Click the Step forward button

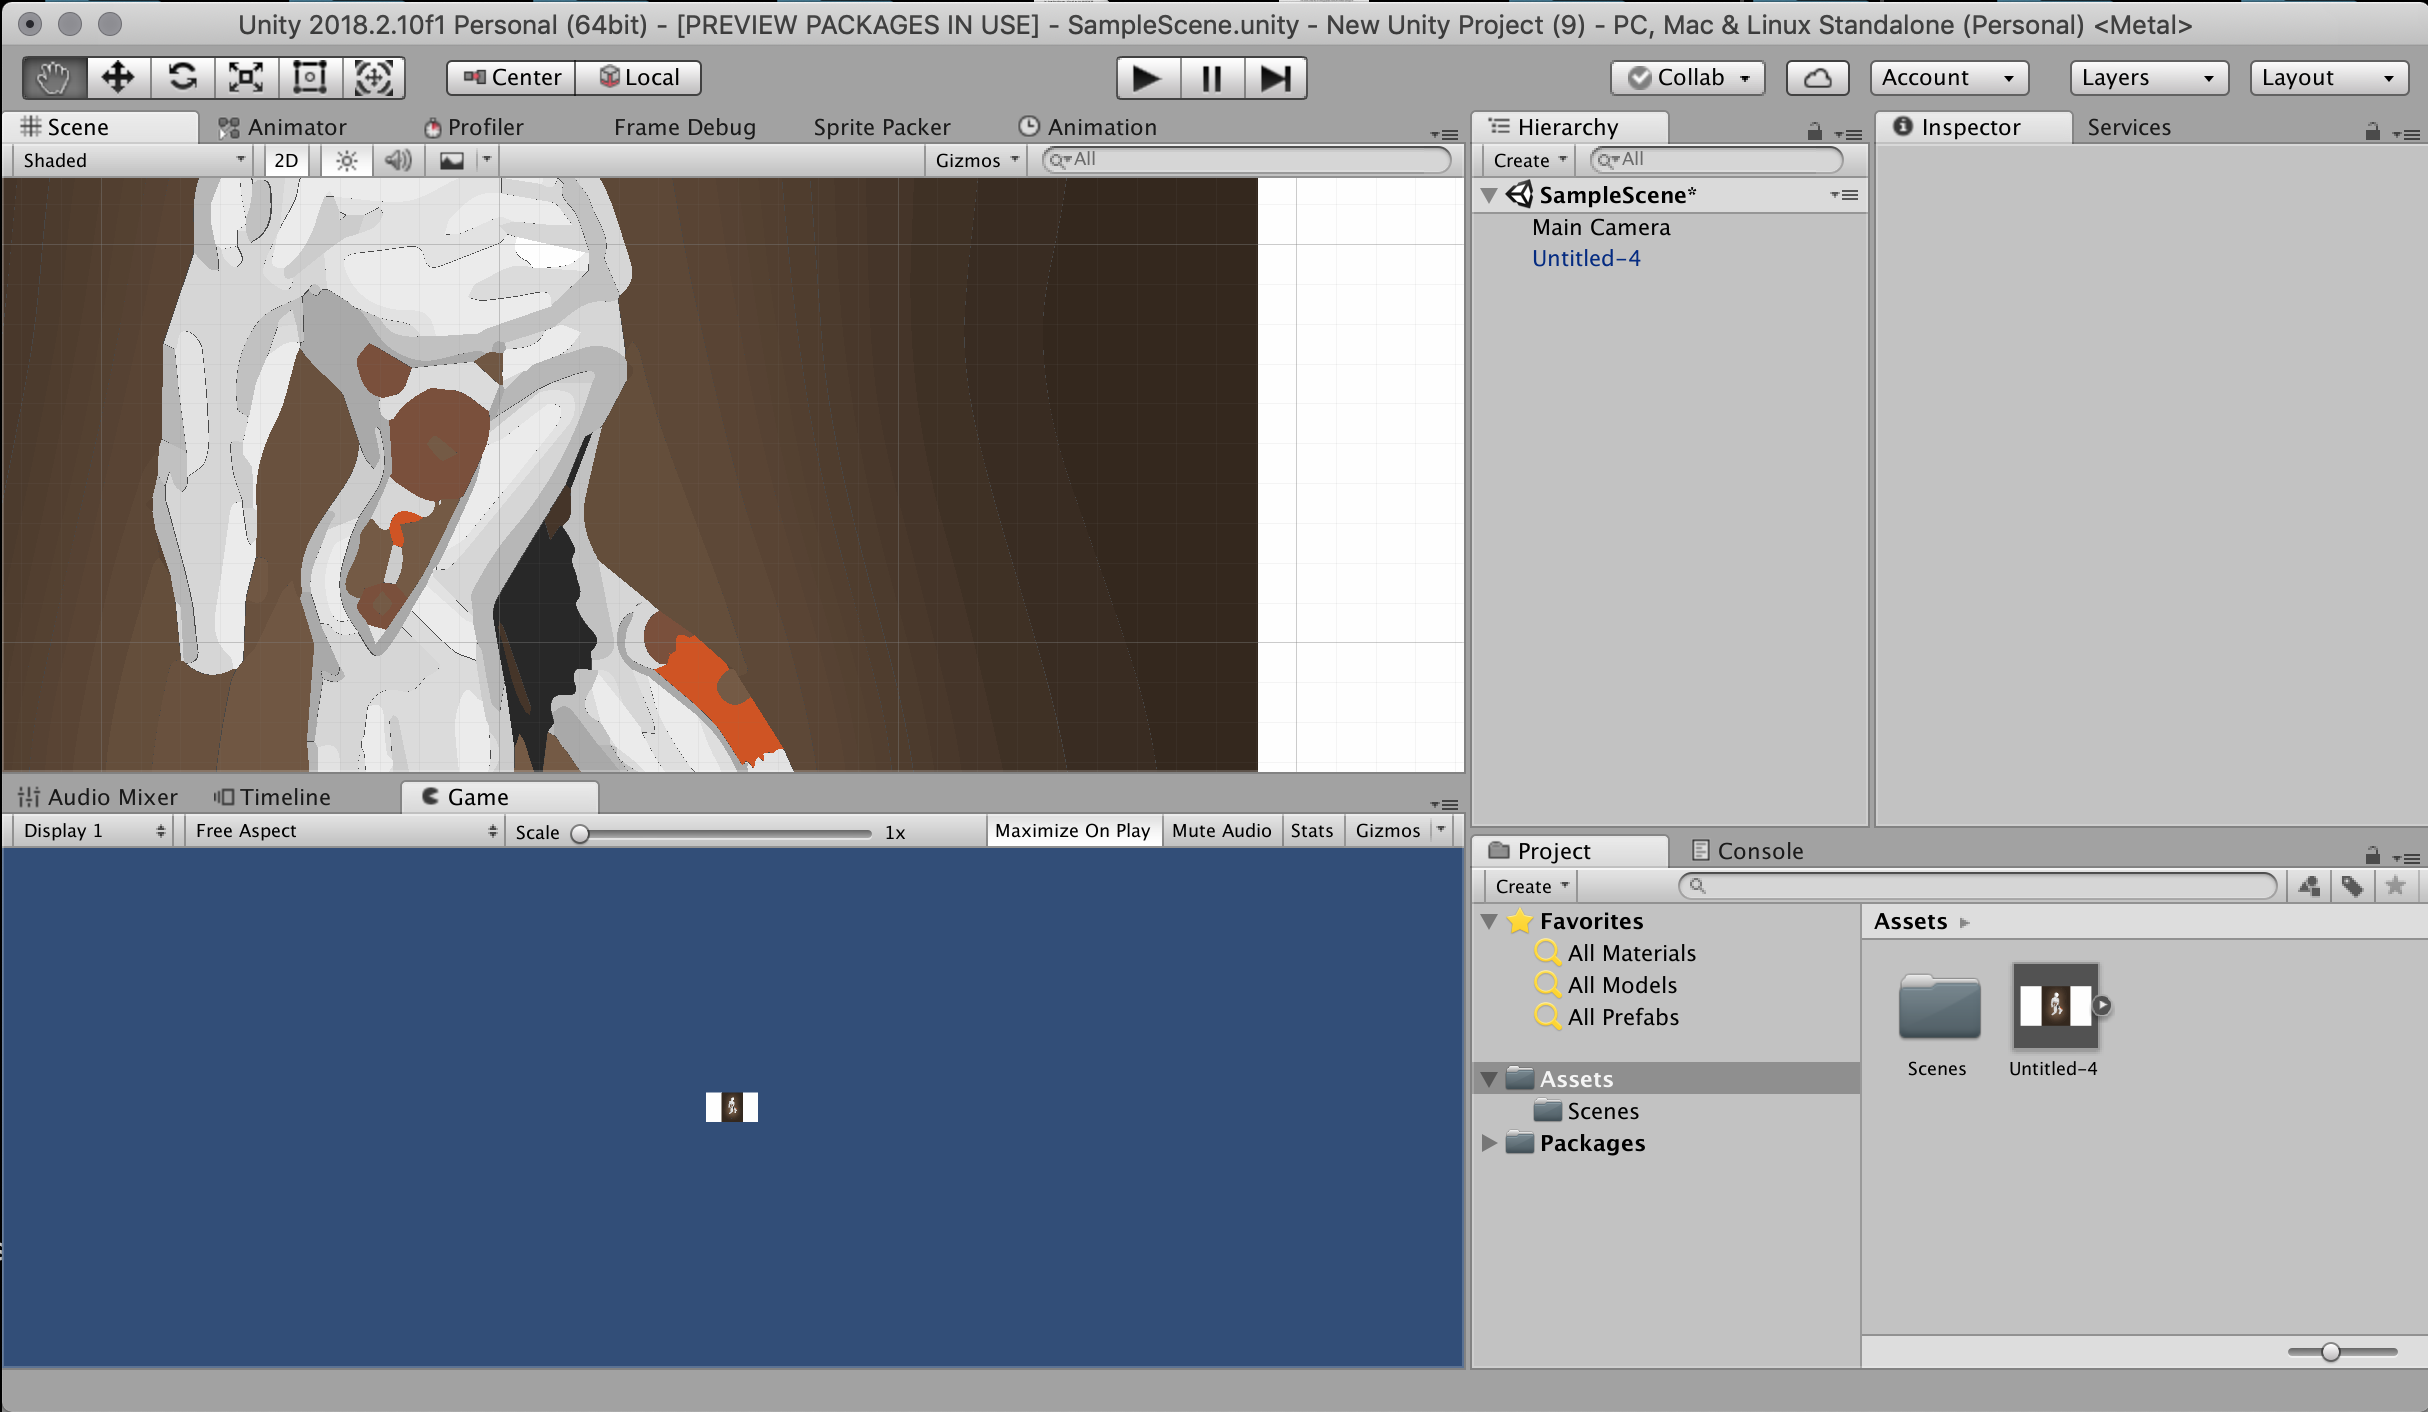pos(1275,77)
